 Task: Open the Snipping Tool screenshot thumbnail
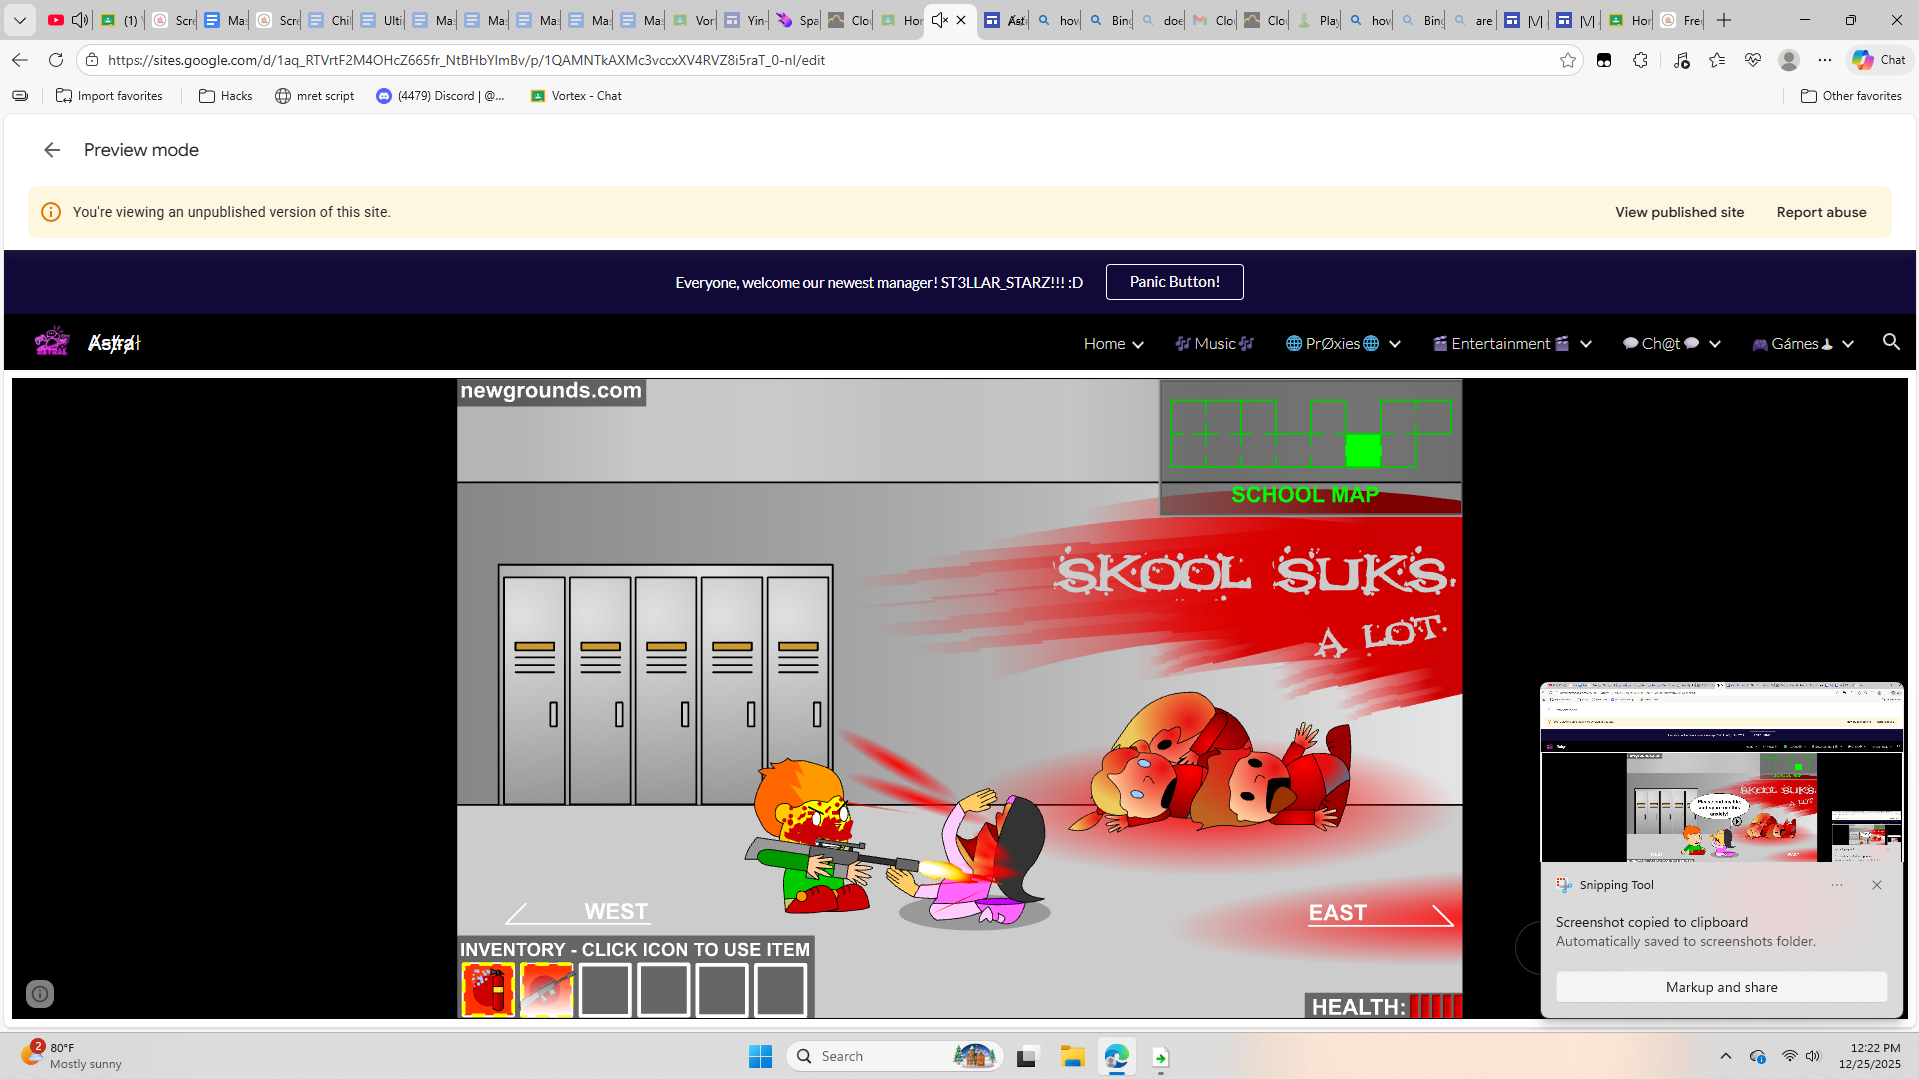pyautogui.click(x=1721, y=772)
